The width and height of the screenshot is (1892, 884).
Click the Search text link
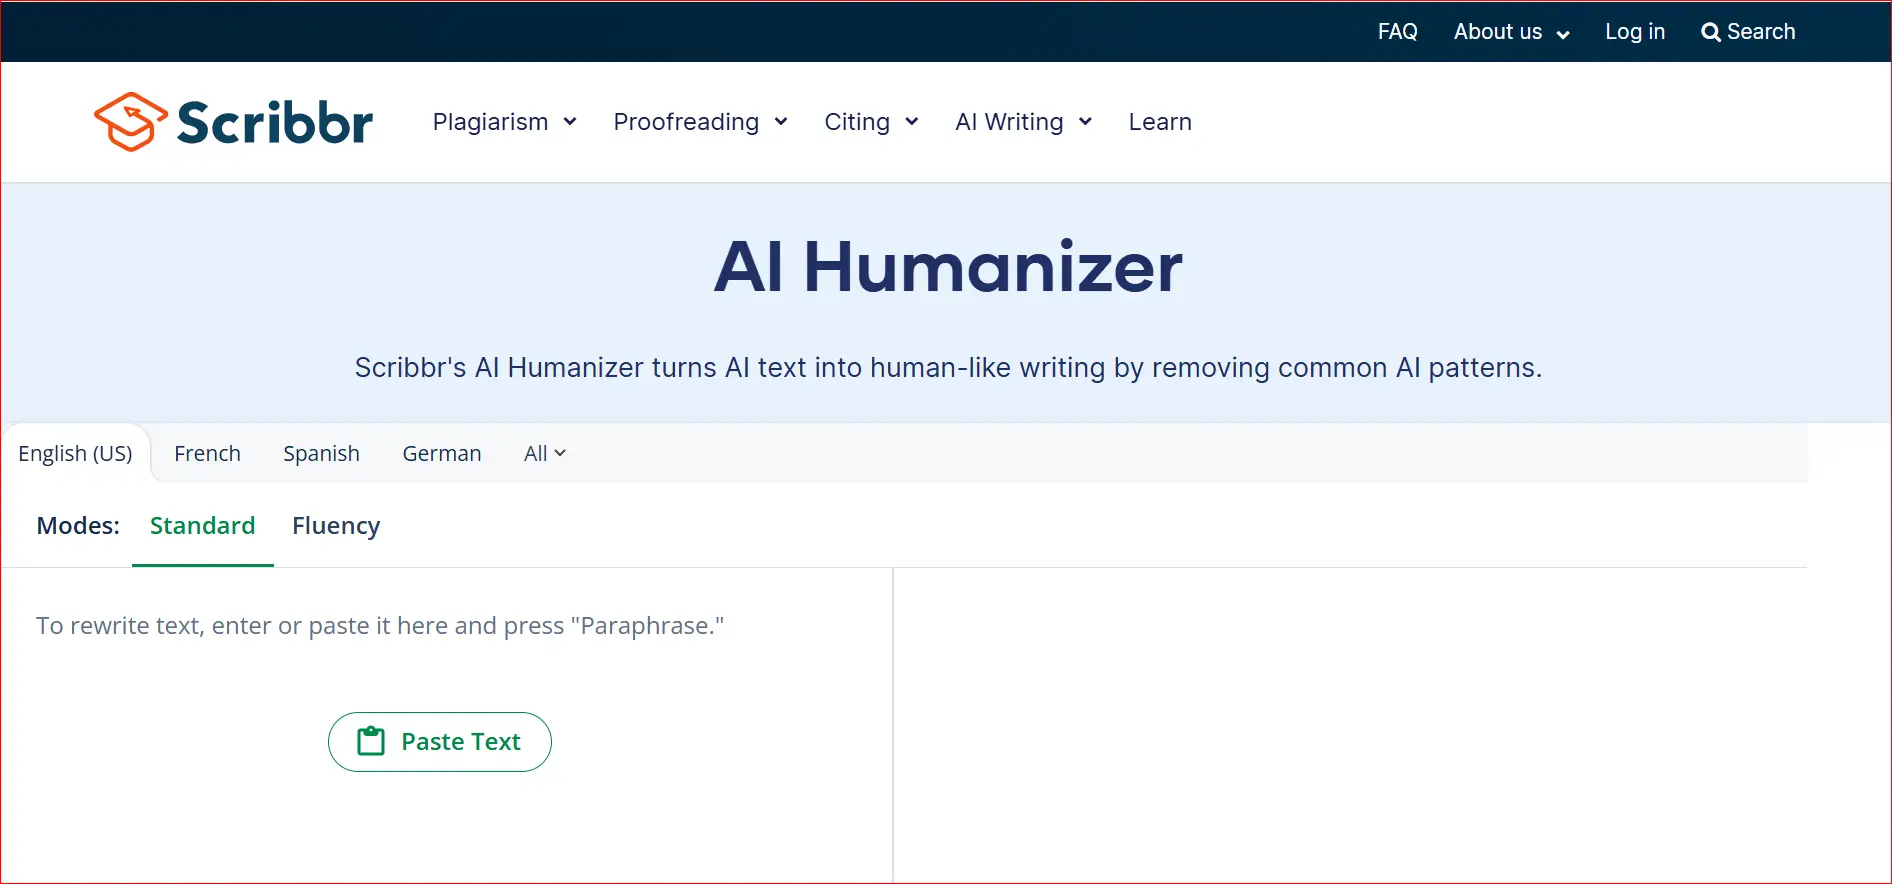coord(1761,32)
